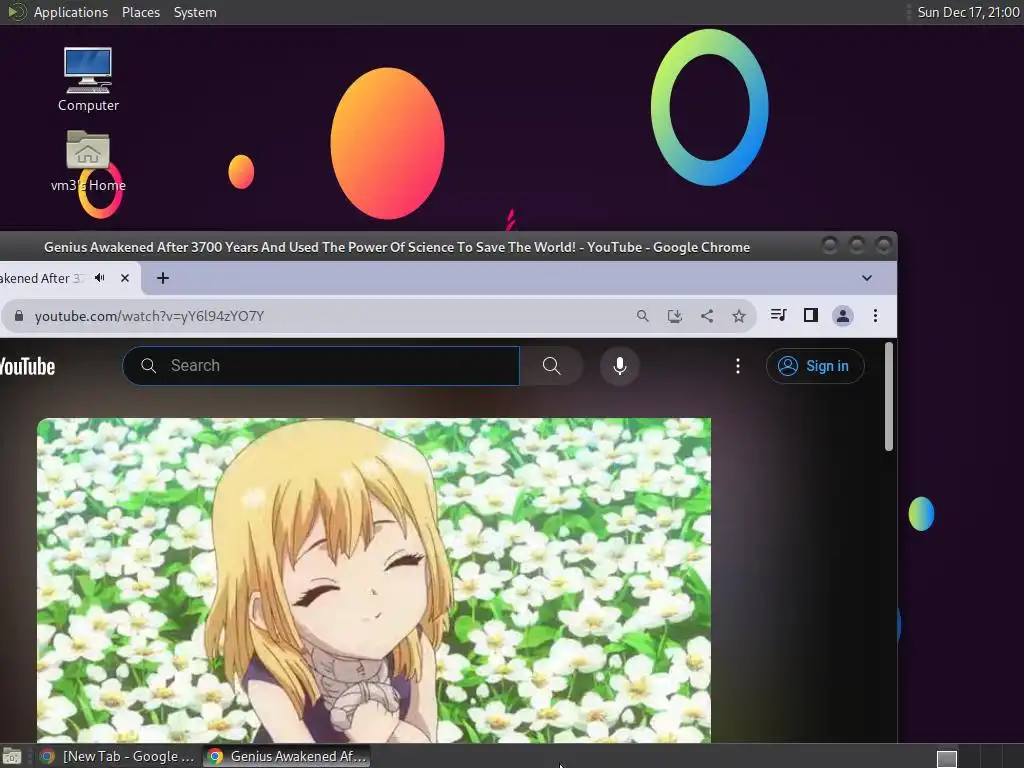Go to YouTube home via logo

coord(27,366)
